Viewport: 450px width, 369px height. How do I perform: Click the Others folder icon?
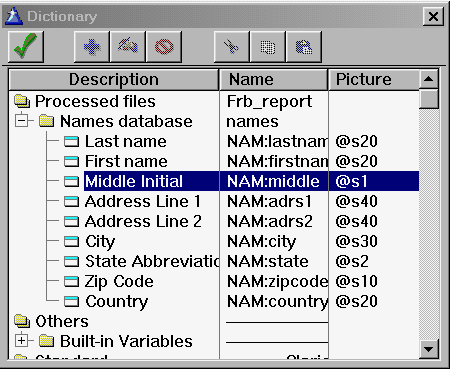[22, 321]
